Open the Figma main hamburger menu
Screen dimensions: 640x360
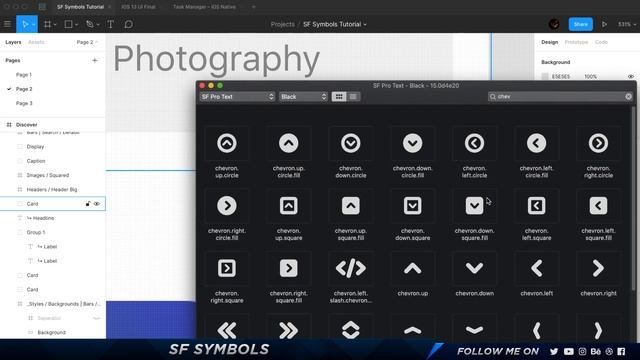pos(7,24)
